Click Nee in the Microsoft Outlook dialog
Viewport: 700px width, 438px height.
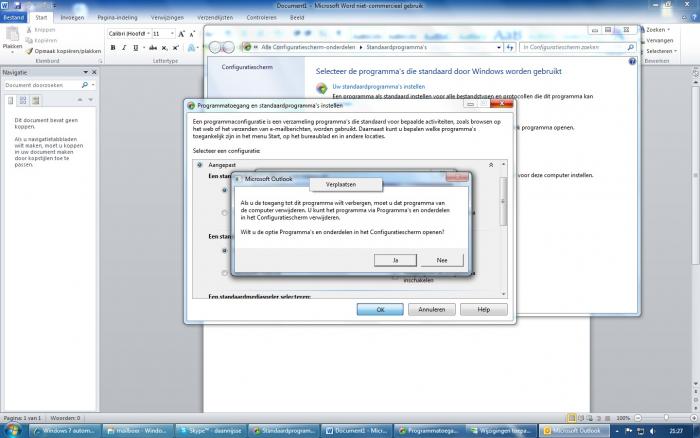[x=442, y=260]
